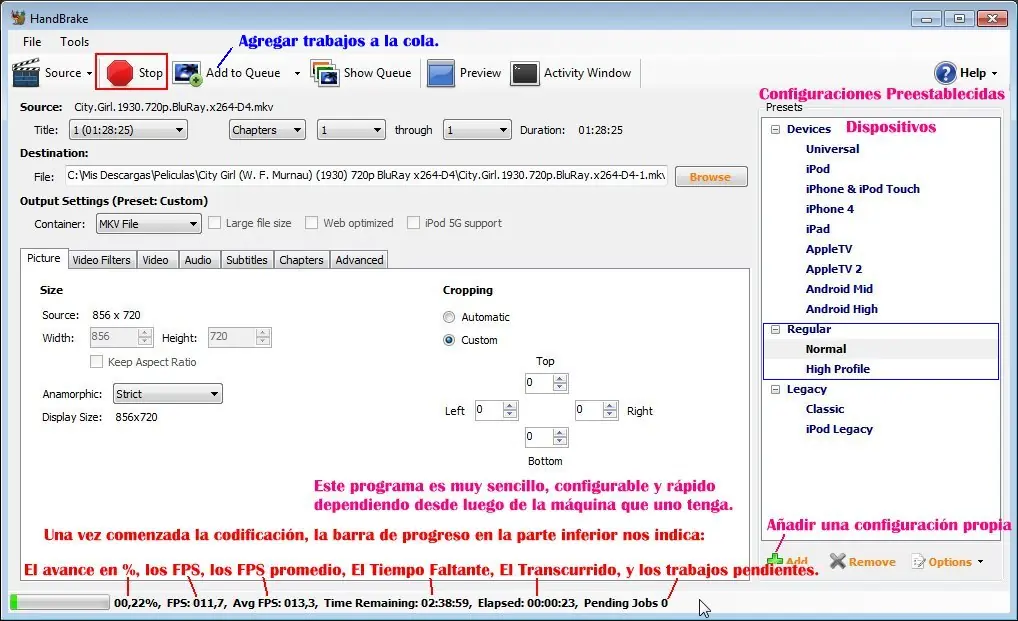The width and height of the screenshot is (1018, 621).
Task: Open the Tools menu
Action: [75, 42]
